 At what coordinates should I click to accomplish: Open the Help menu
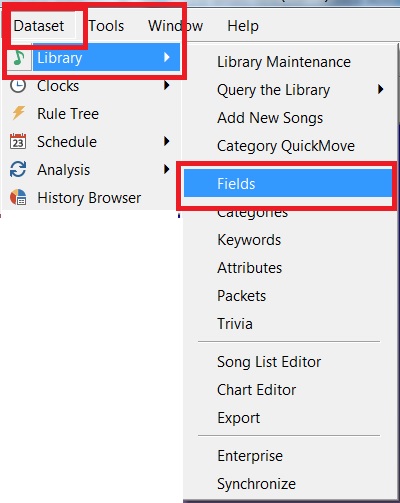pos(243,26)
